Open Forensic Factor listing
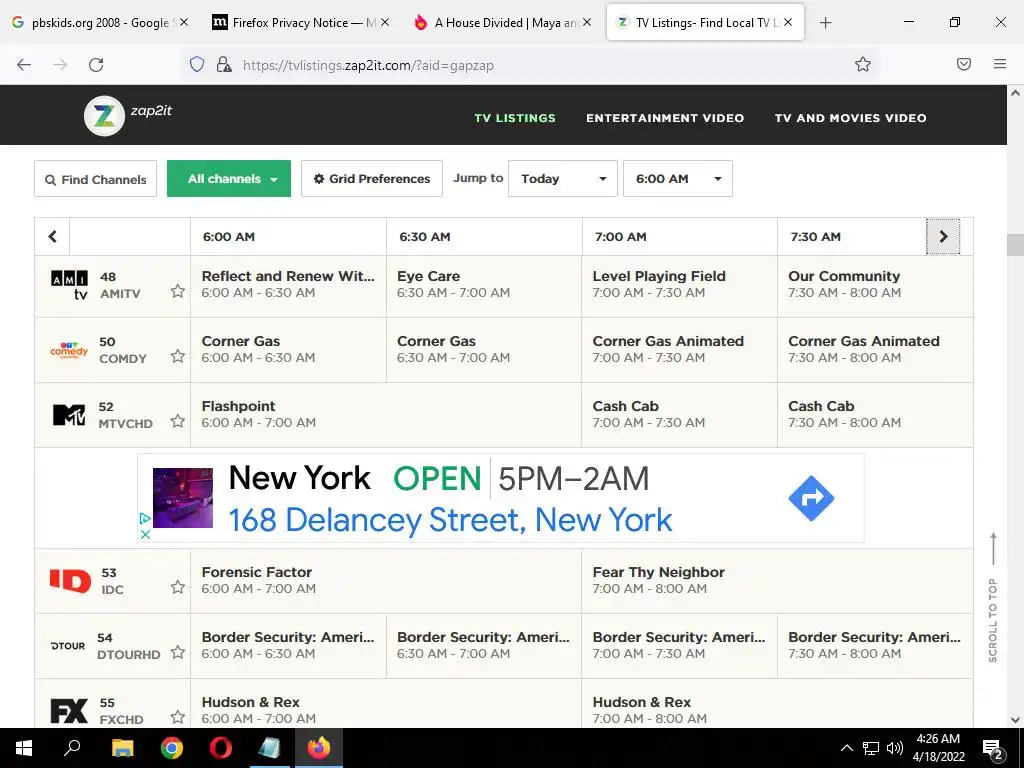1024x768 pixels. tap(385, 581)
